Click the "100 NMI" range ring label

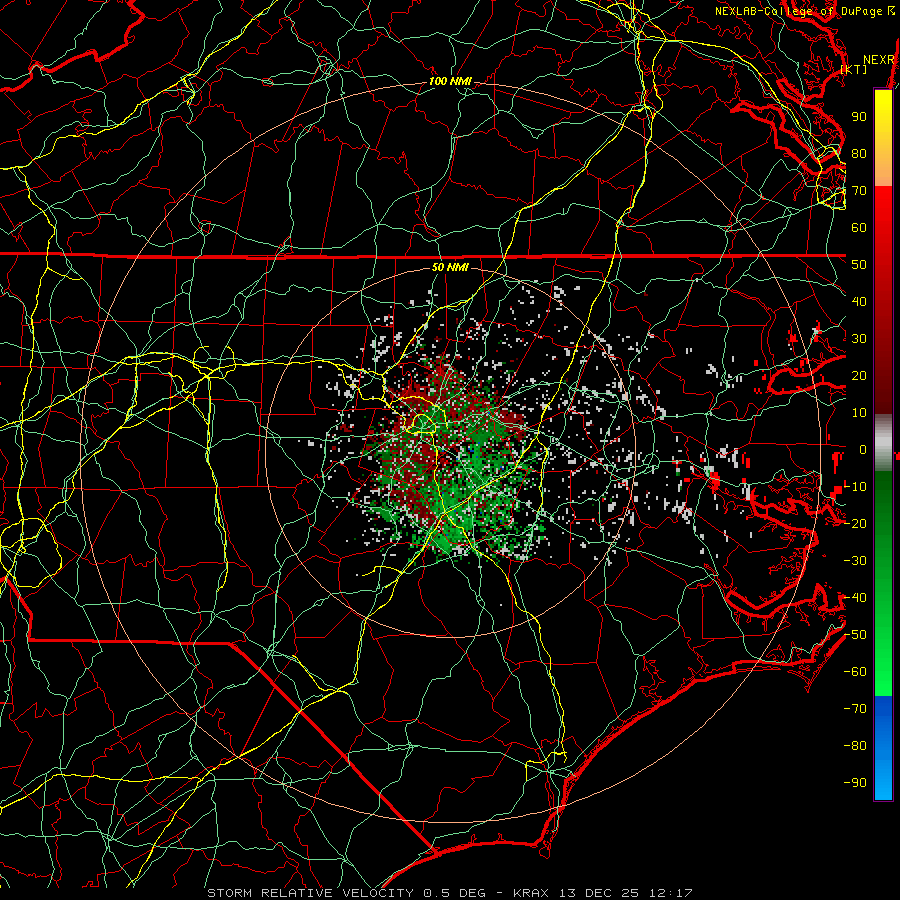(450, 82)
